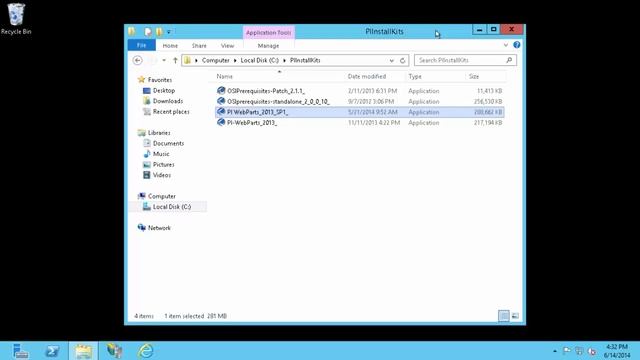This screenshot has height=360, width=640.
Task: Select Computer in the address bar
Action: [216, 60]
